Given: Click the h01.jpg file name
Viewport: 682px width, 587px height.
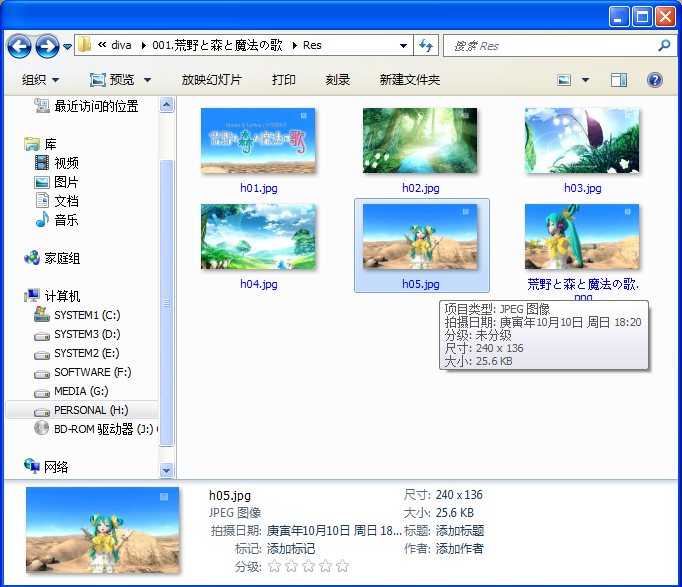Looking at the screenshot, I should click(x=259, y=188).
